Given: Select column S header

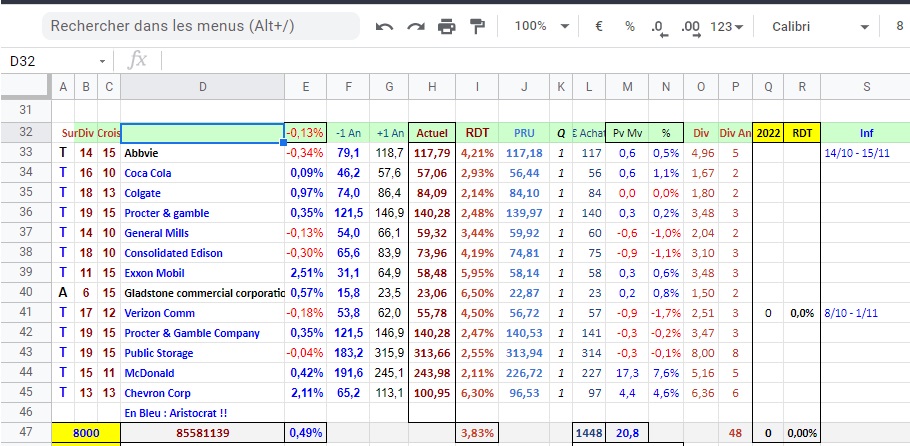Looking at the screenshot, I should coord(865,87).
